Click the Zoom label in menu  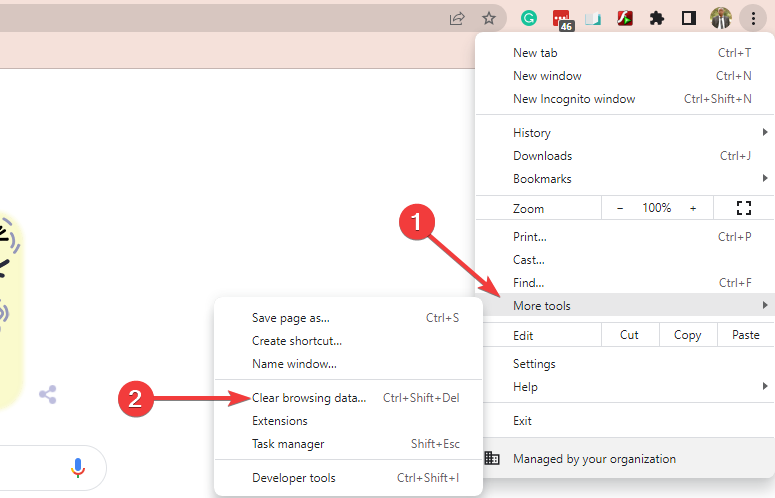(528, 209)
